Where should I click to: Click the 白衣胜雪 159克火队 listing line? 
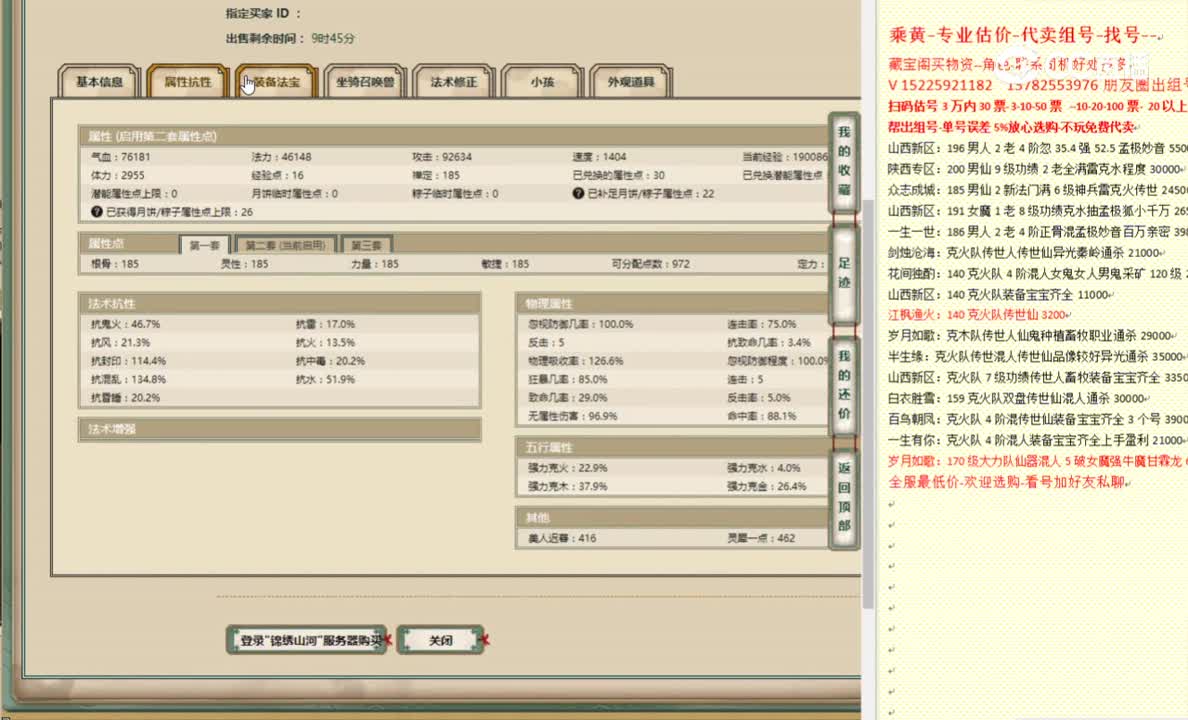point(1017,398)
